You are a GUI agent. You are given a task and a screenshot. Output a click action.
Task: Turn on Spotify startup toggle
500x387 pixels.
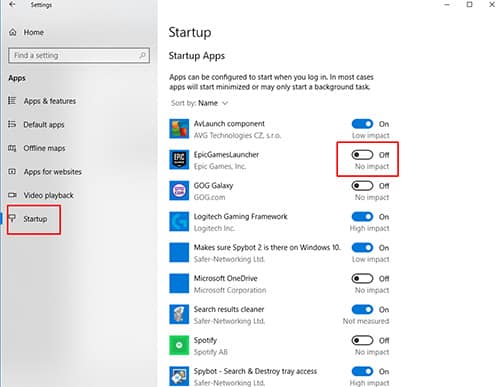coord(362,340)
